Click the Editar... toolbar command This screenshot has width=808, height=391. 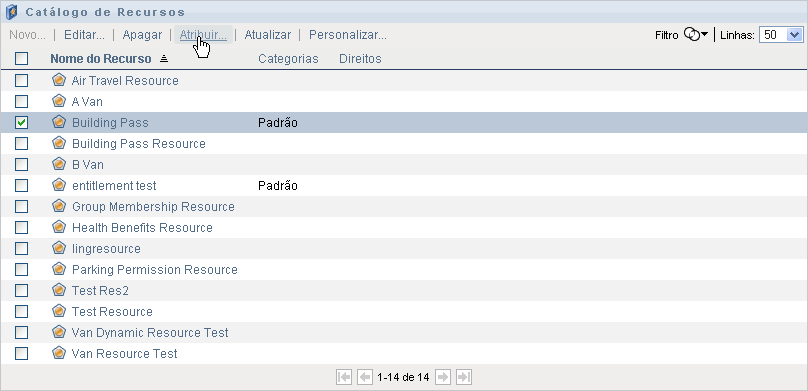[84, 35]
